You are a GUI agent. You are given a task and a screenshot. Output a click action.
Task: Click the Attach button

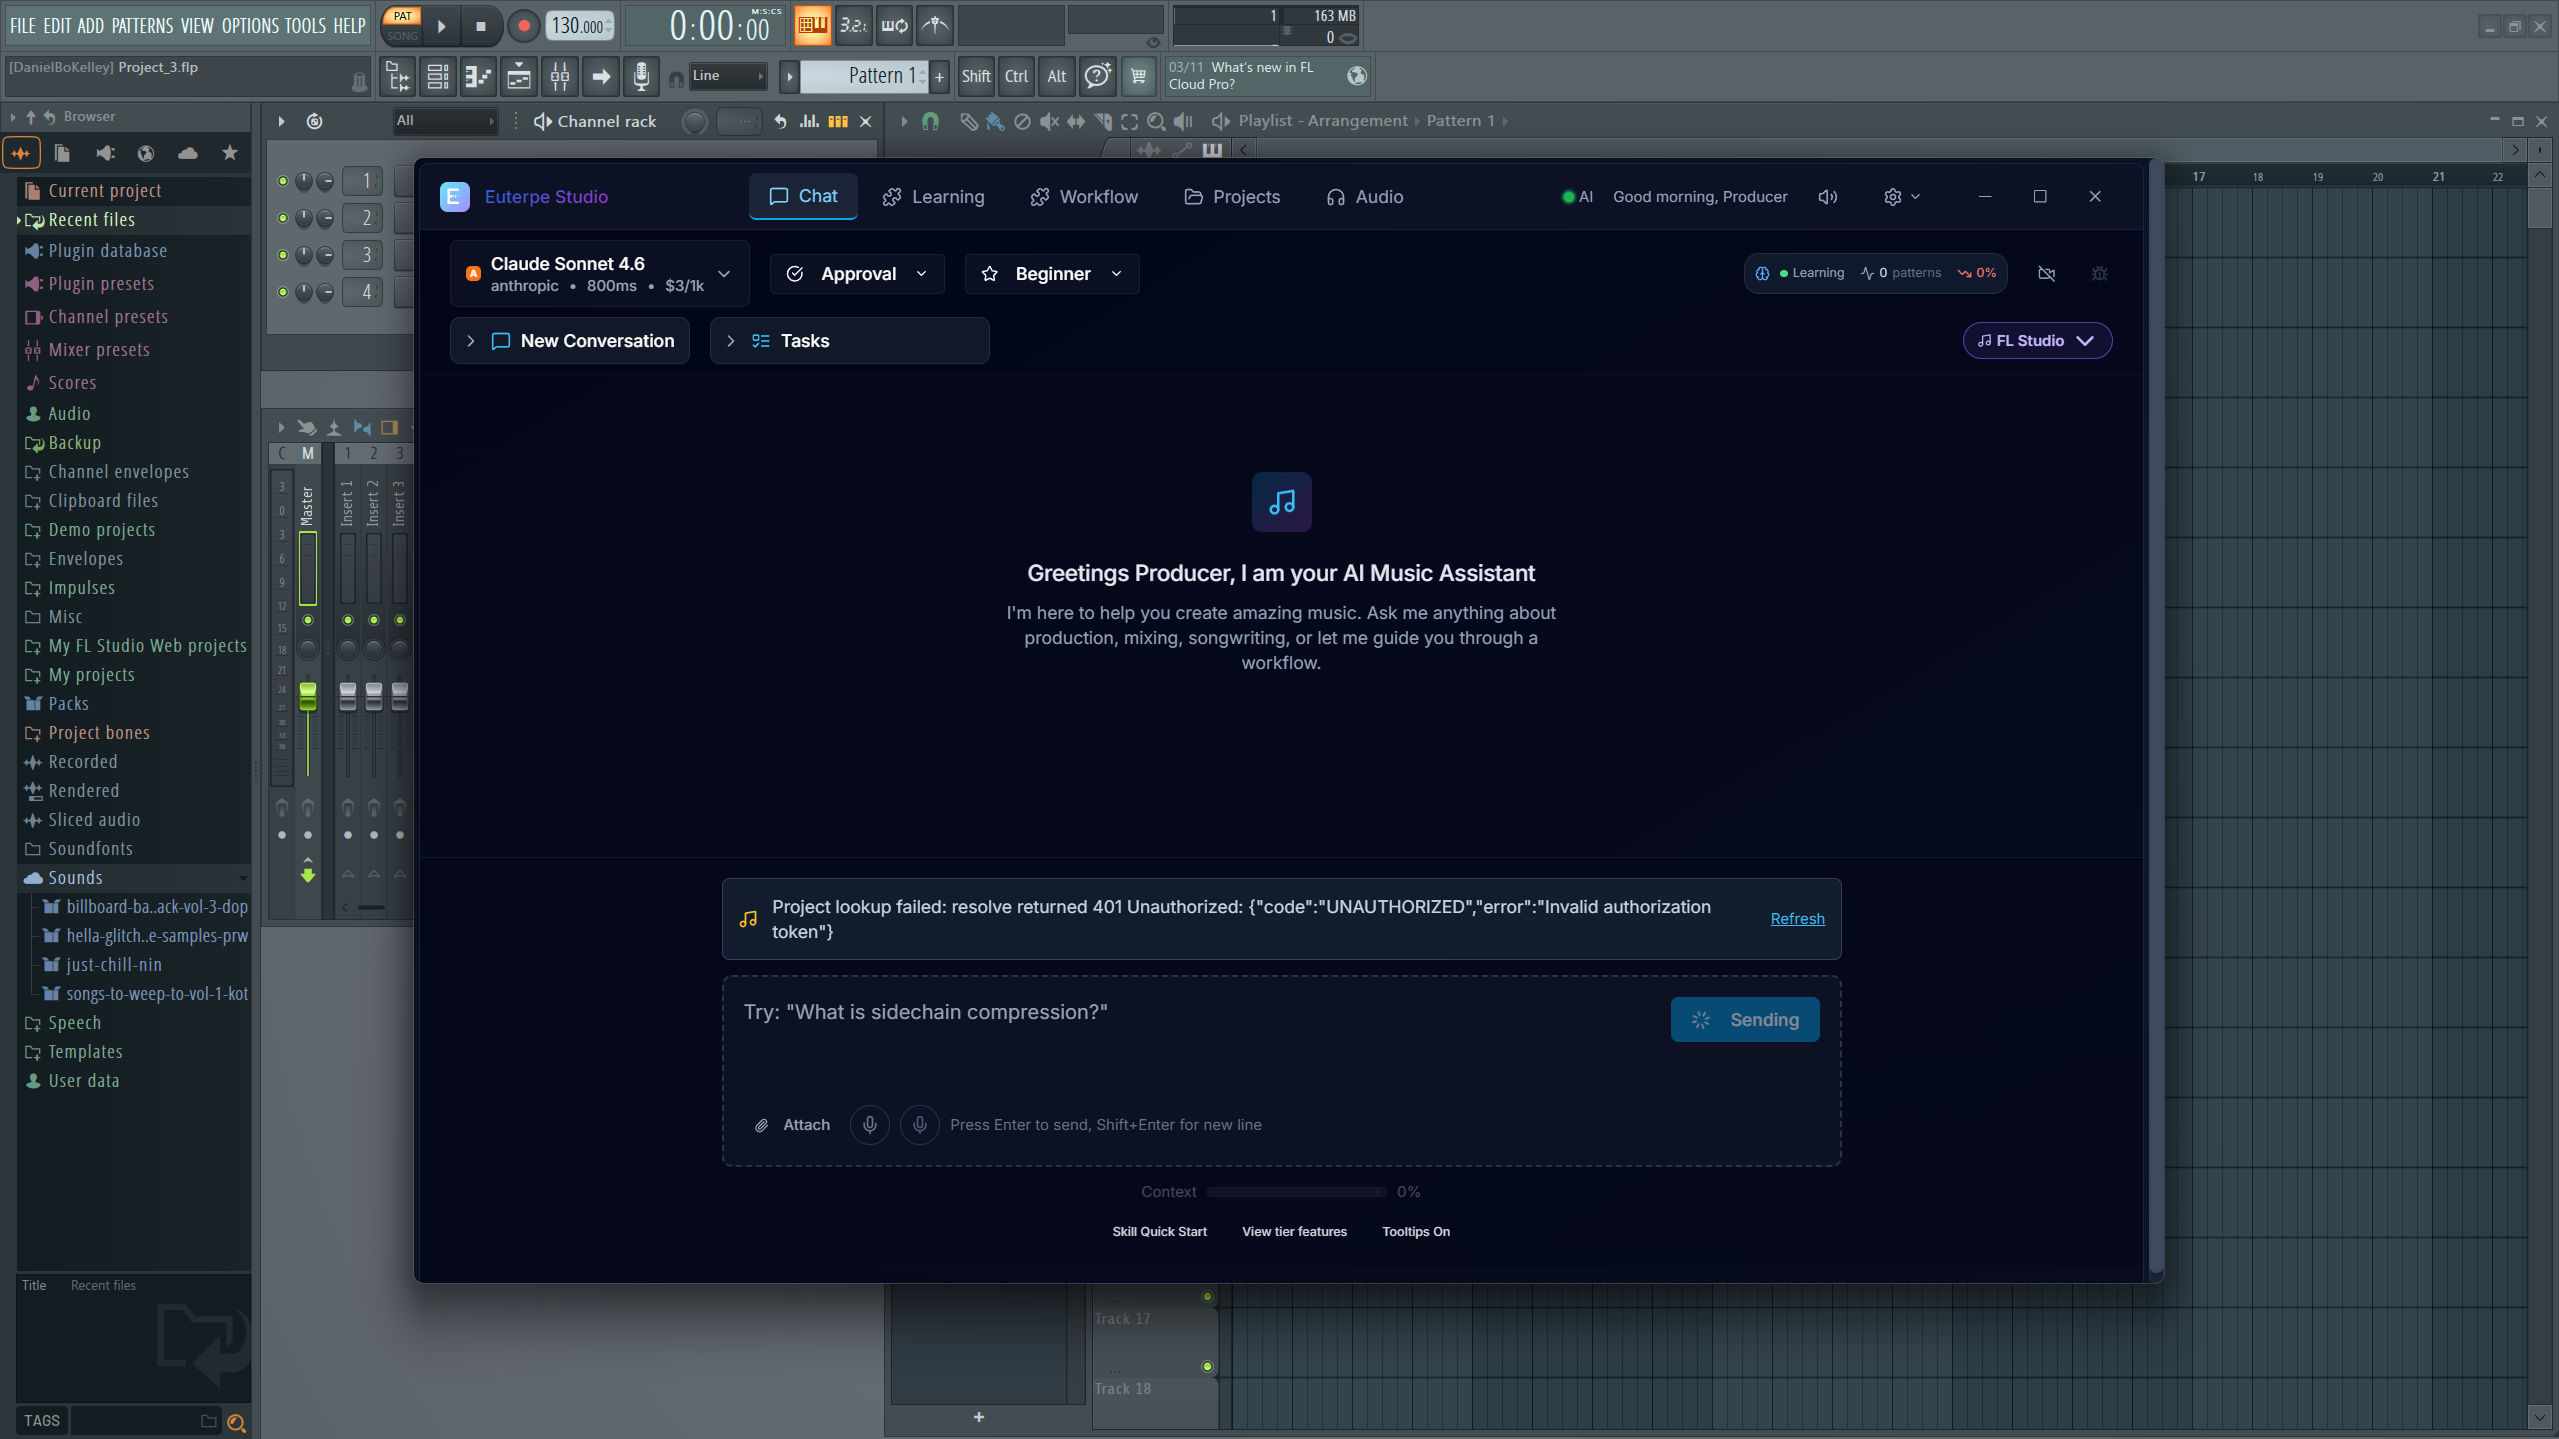[x=792, y=1125]
